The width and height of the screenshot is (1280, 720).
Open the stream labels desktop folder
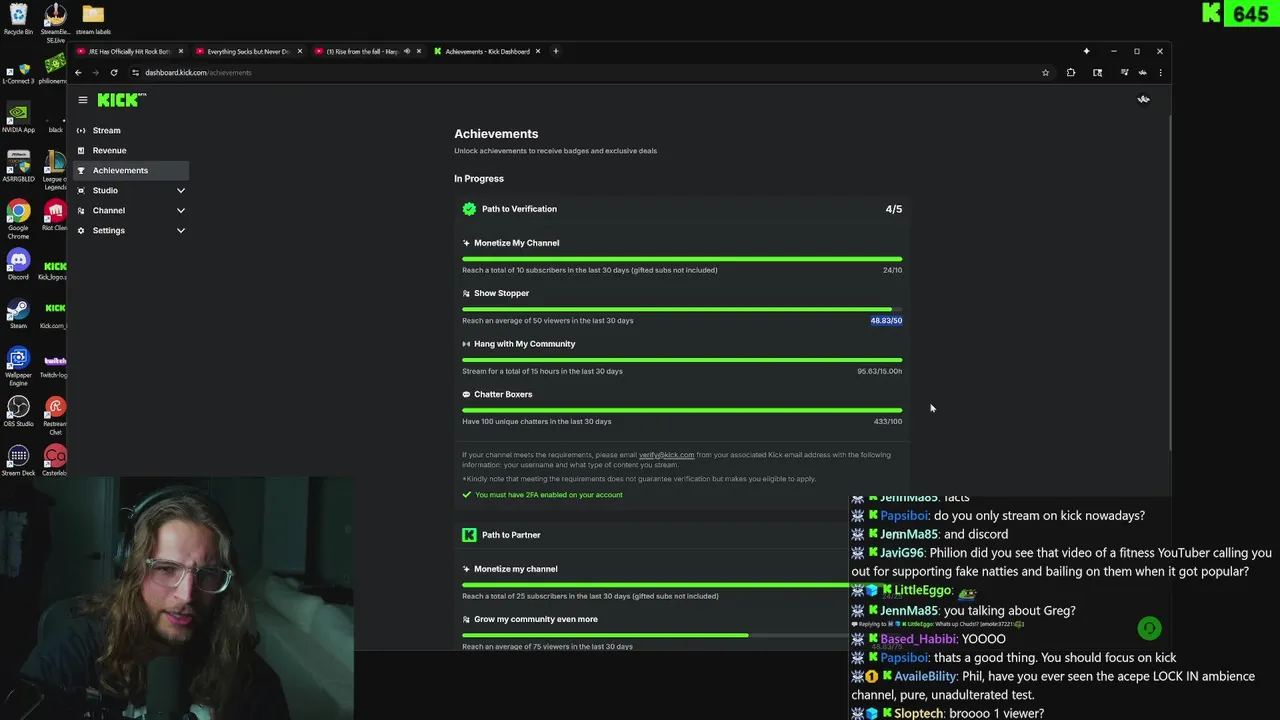tap(93, 19)
